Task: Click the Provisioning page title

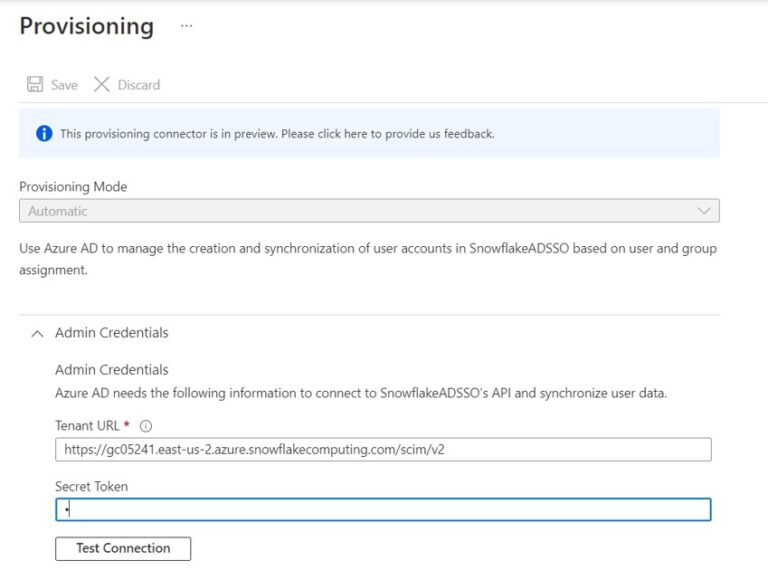Action: 87,26
